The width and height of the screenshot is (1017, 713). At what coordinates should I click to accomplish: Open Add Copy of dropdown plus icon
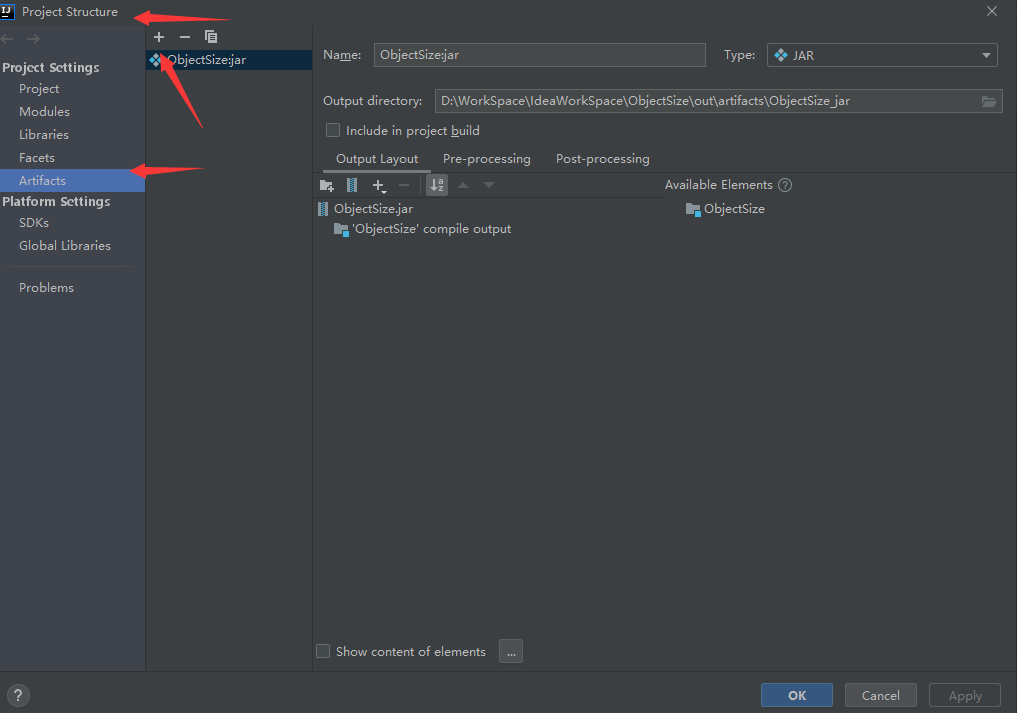coord(379,186)
